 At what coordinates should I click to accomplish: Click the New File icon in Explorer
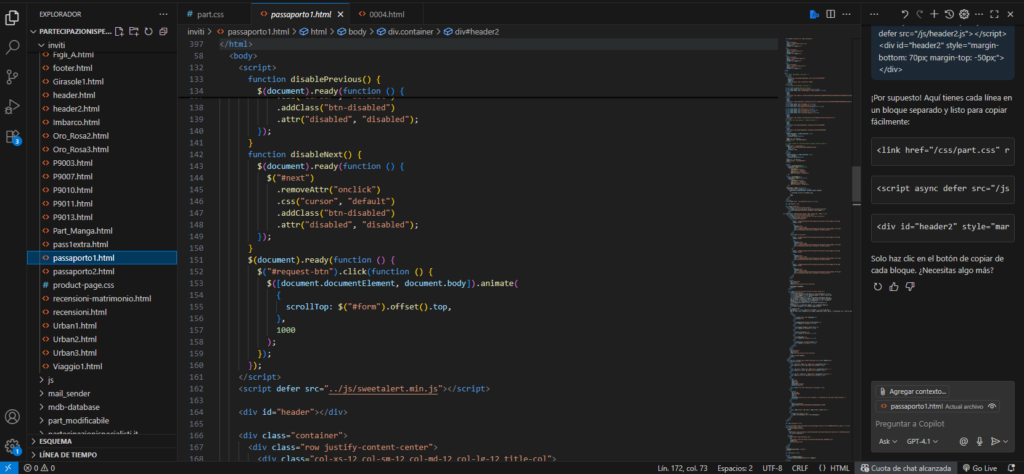pos(119,31)
